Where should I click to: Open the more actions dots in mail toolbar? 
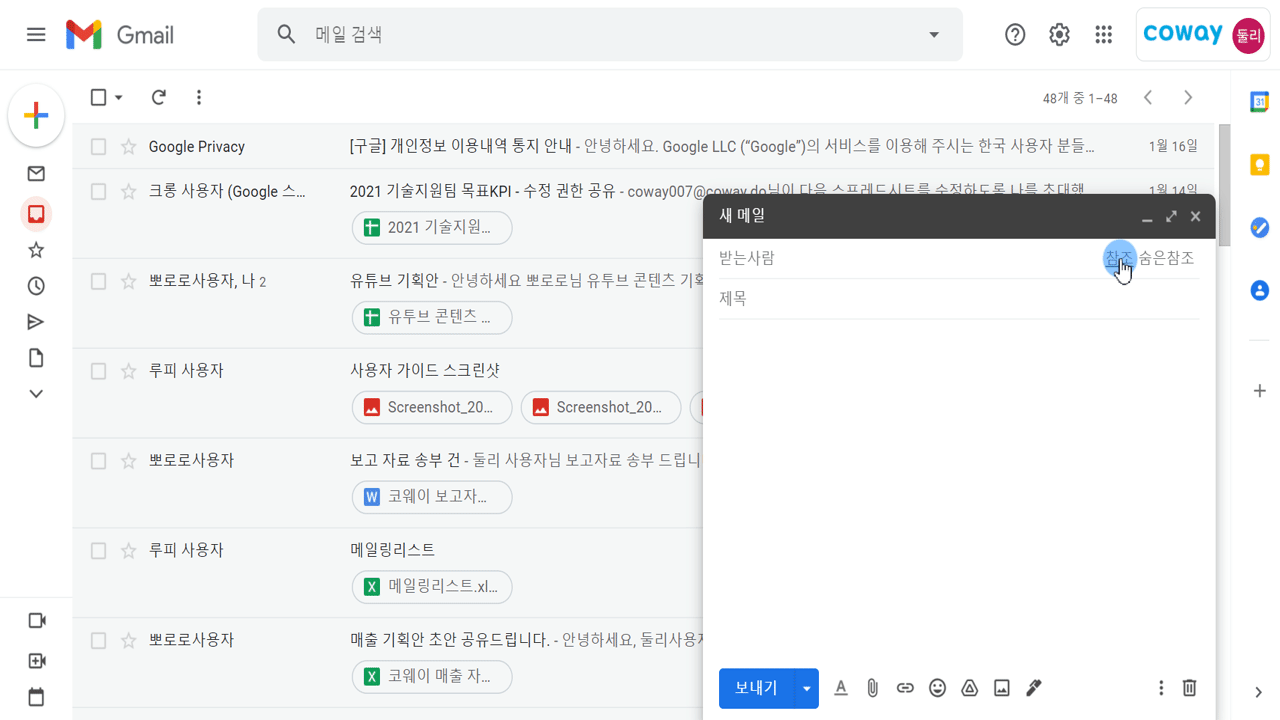pyautogui.click(x=199, y=97)
